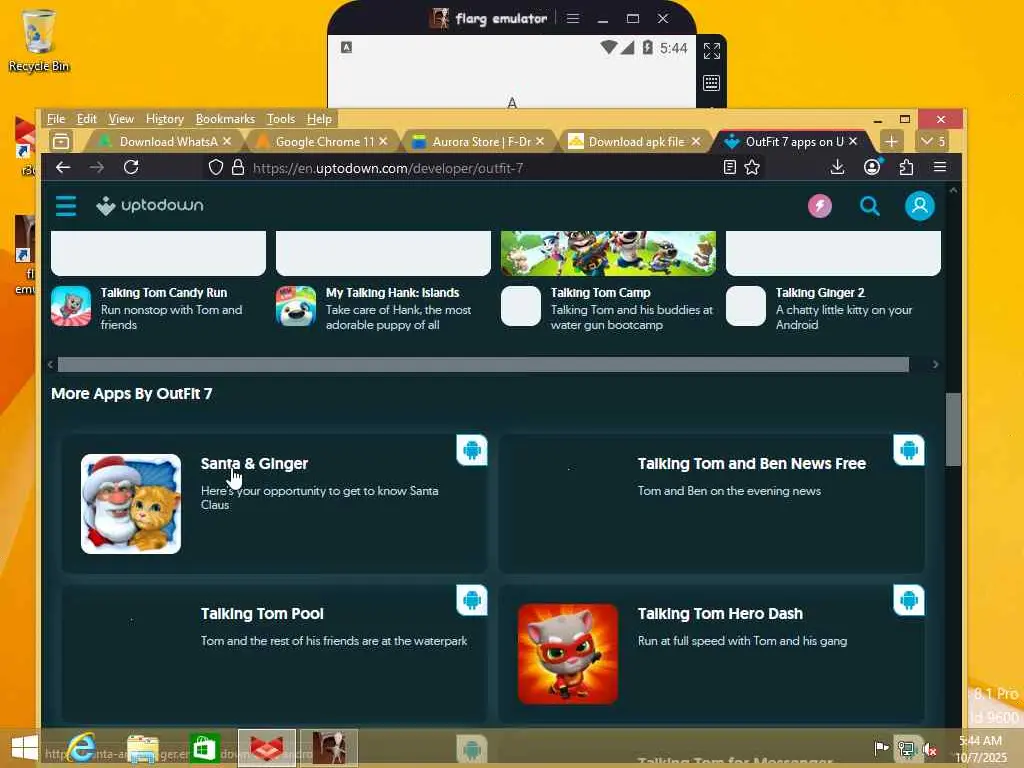Image resolution: width=1024 pixels, height=768 pixels.
Task: Click the tab manager icon left of tabs
Action: click(61, 141)
